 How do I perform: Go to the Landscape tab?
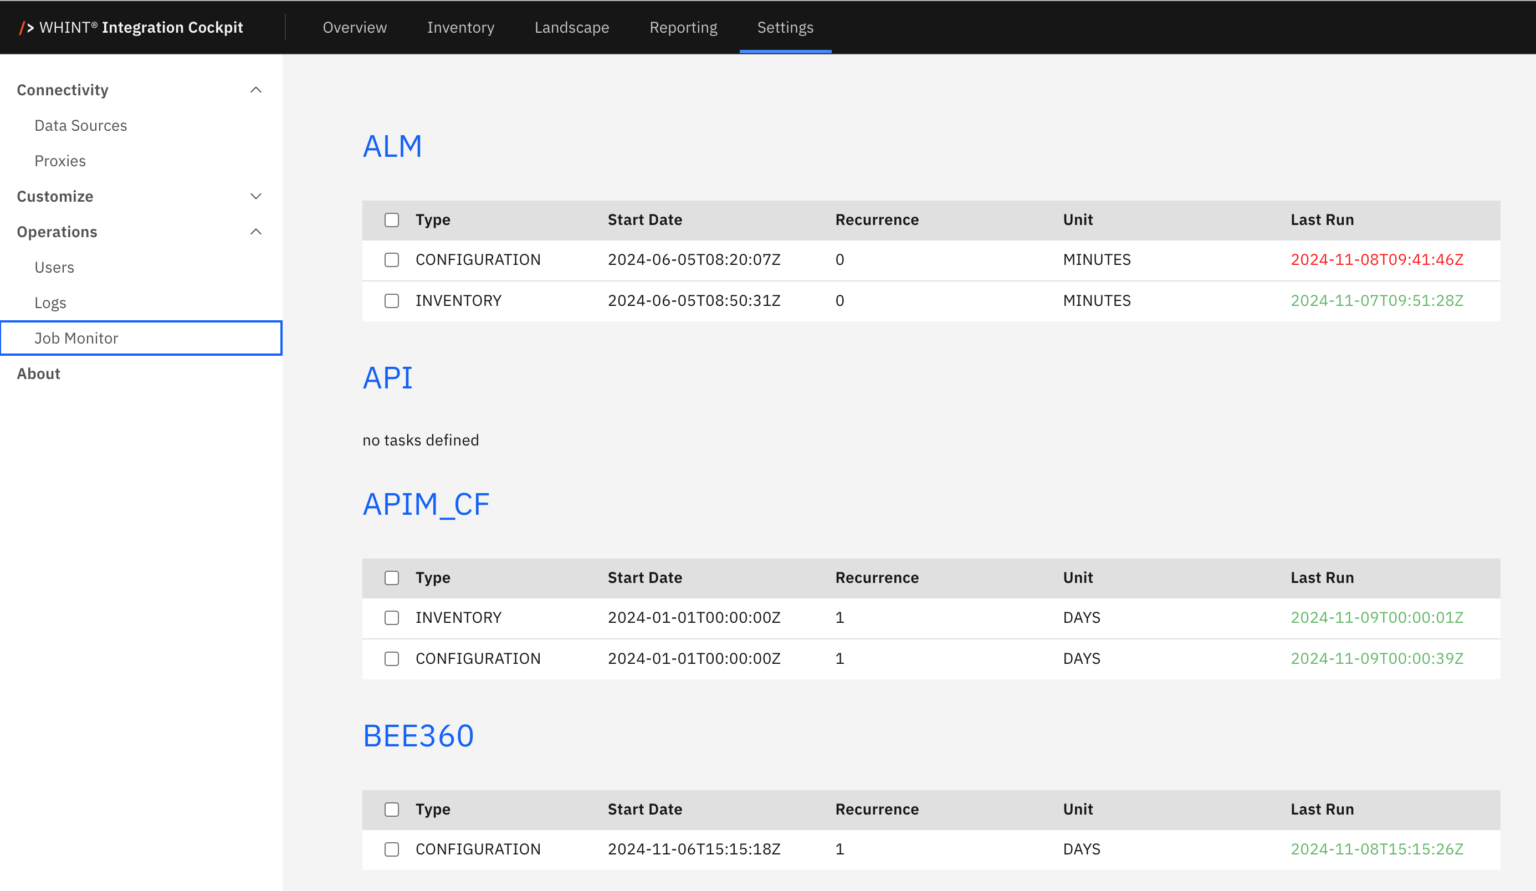coord(571,27)
